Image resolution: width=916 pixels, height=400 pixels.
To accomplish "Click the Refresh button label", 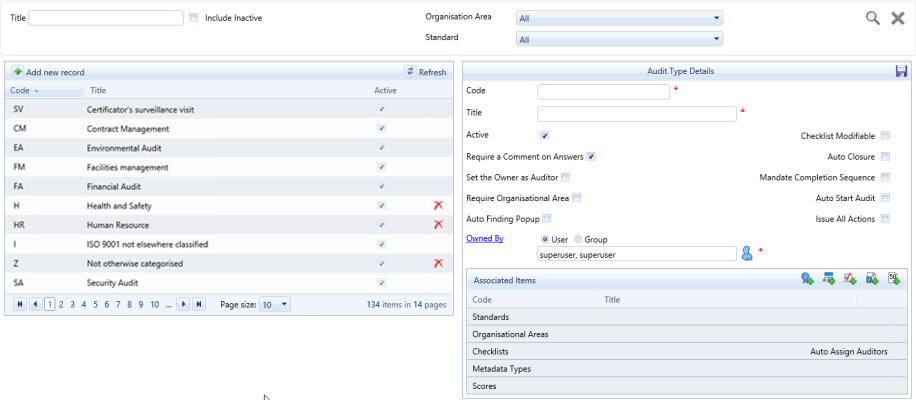I will click(432, 72).
